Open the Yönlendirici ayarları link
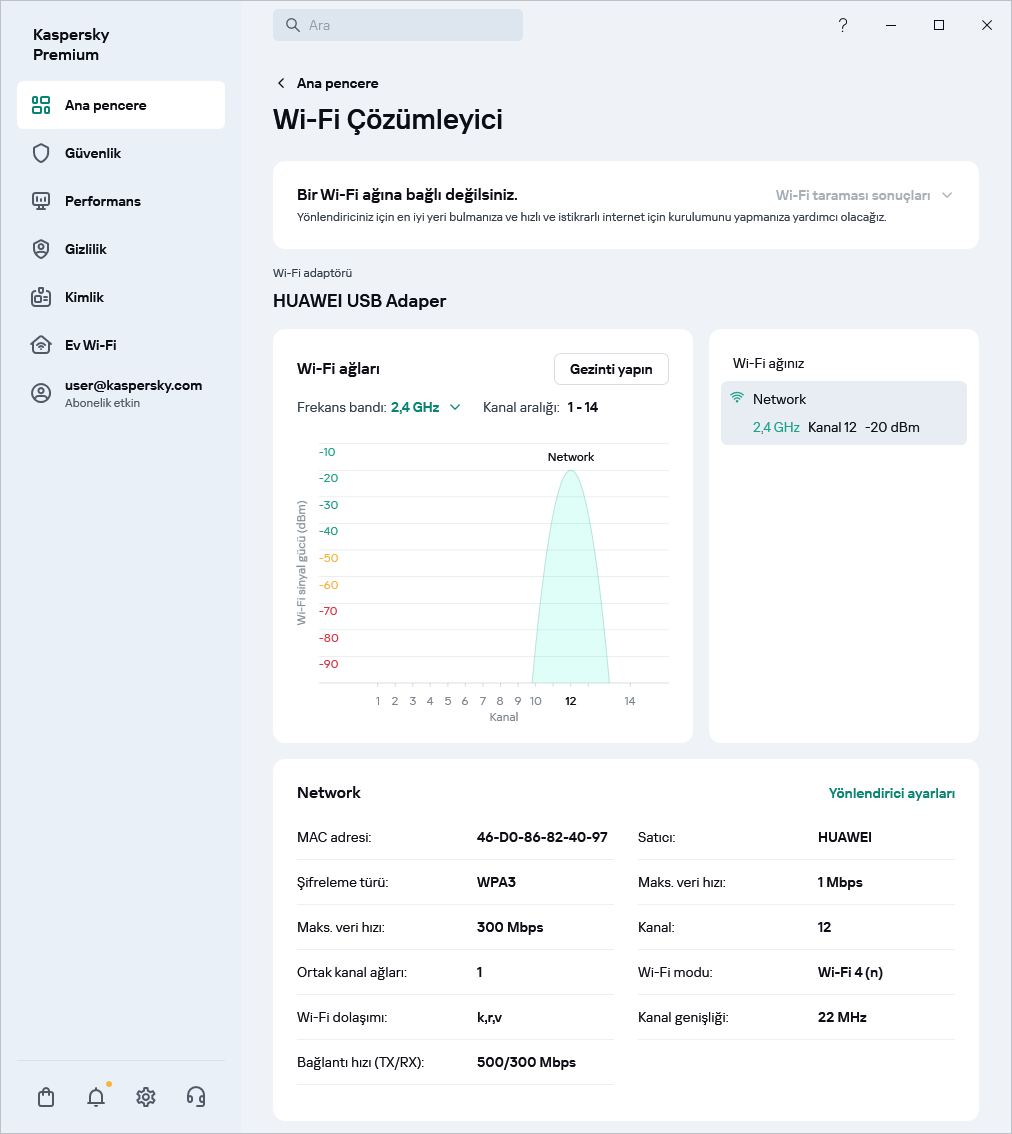This screenshot has height=1134, width=1012. (x=891, y=793)
